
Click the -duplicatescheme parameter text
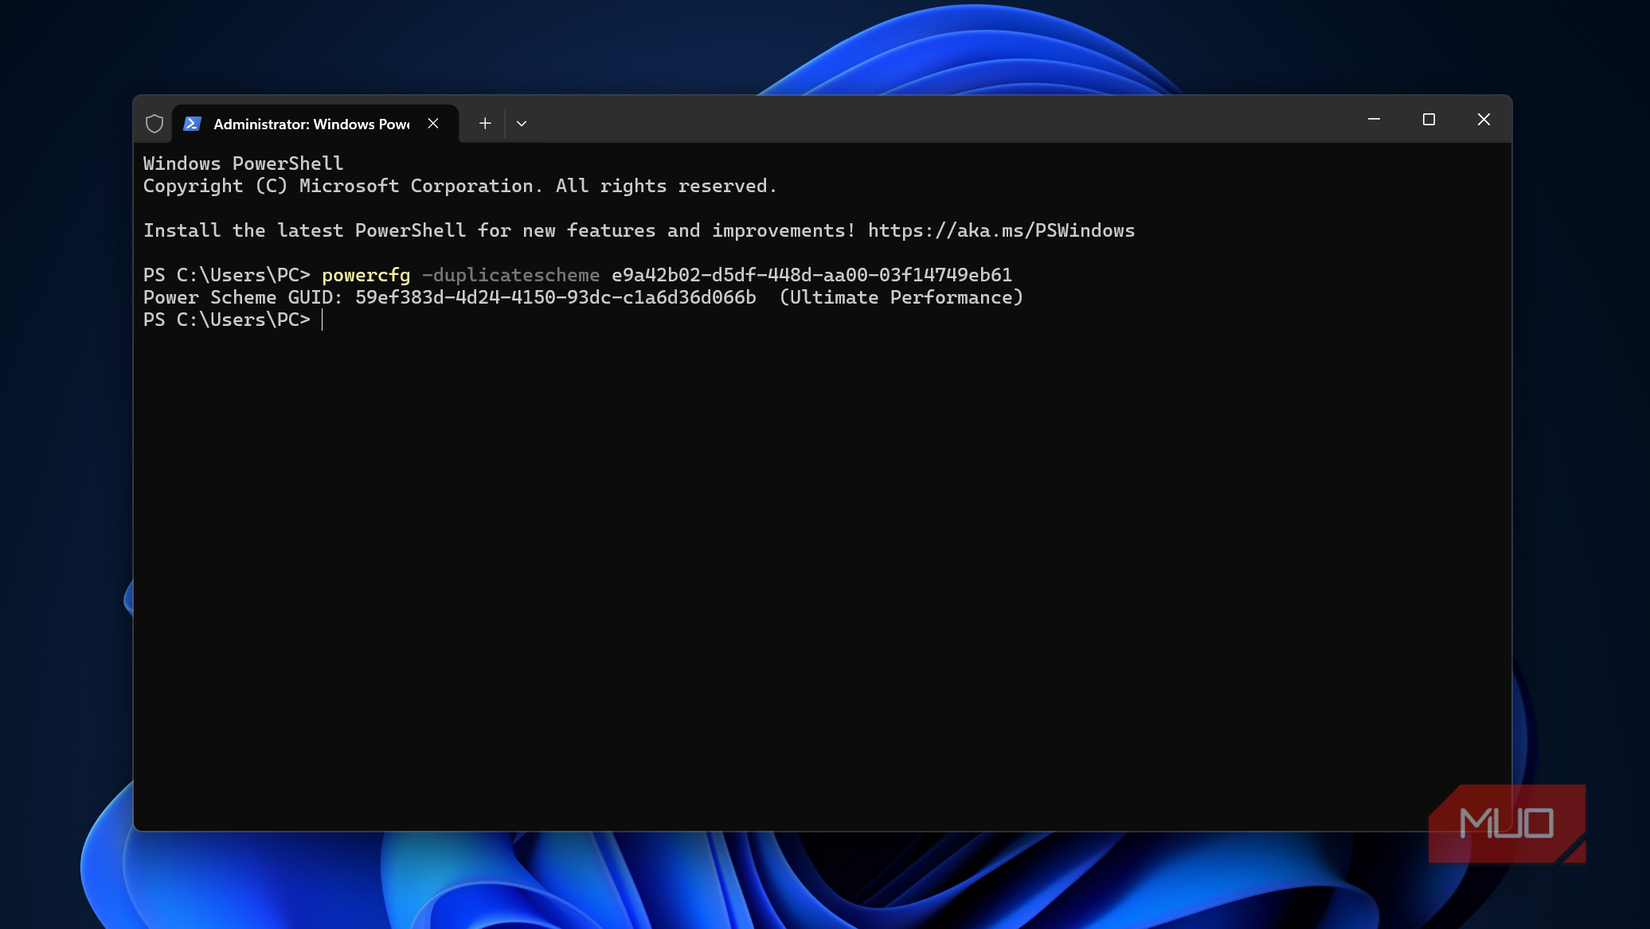click(511, 275)
